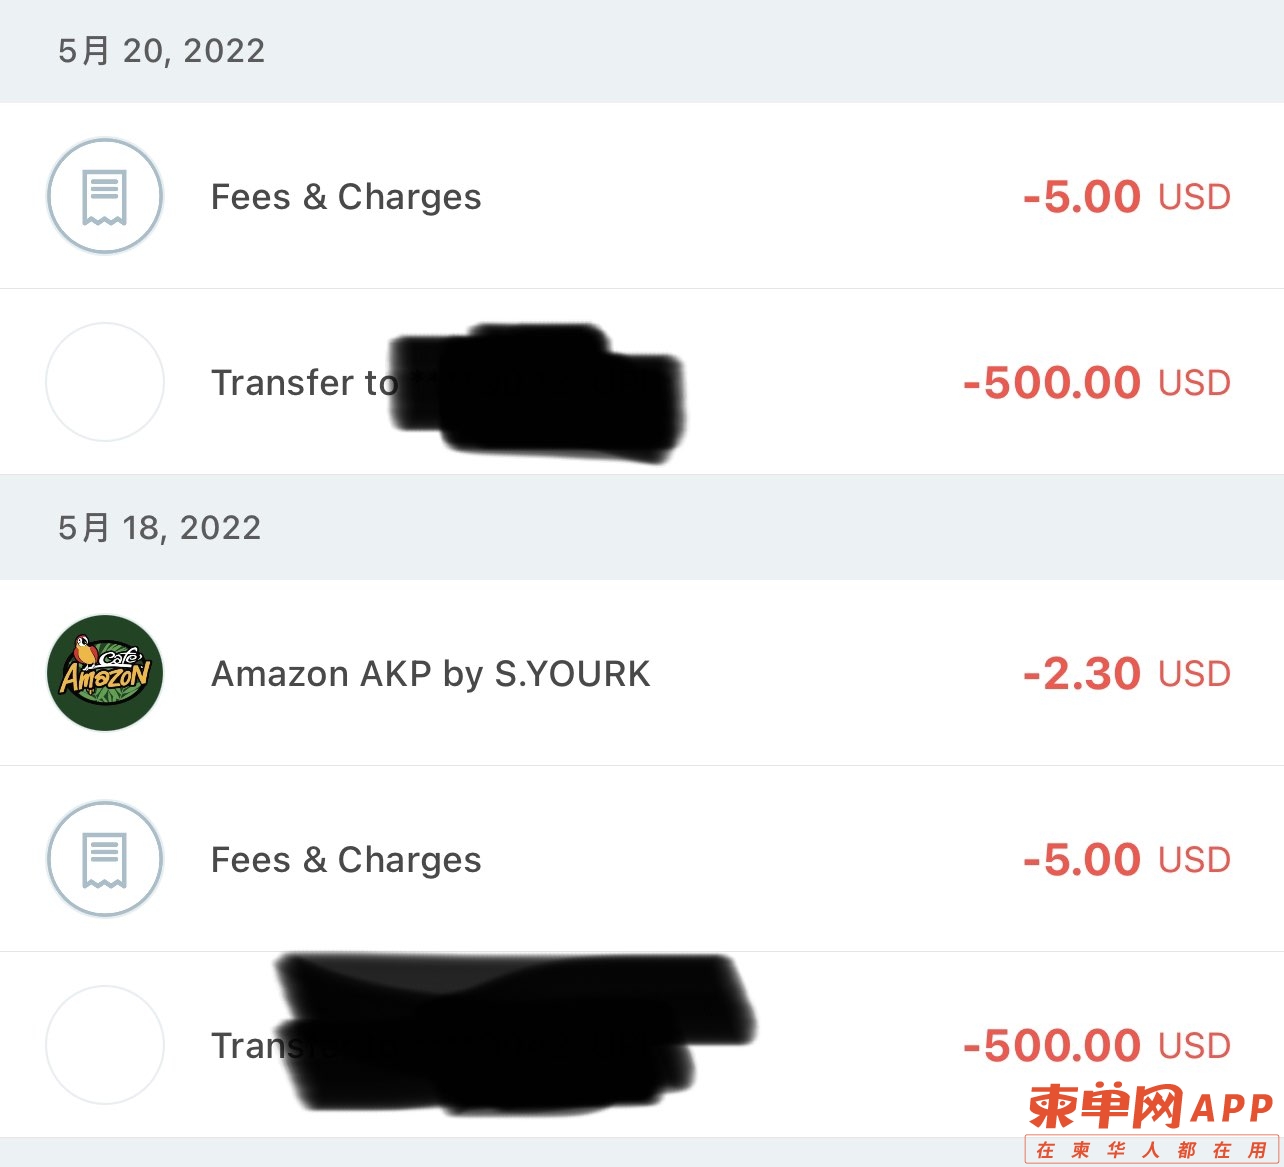
Task: Tap the blank circle beside 'Transfer to'
Action: [105, 382]
